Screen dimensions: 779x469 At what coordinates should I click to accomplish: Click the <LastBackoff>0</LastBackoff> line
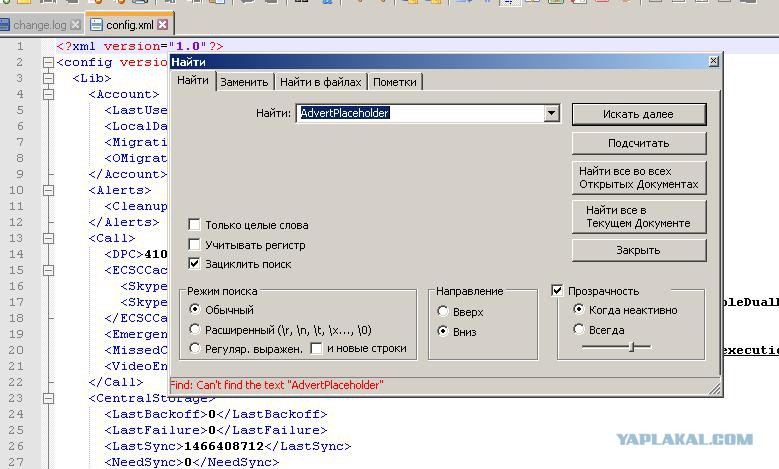[216, 414]
